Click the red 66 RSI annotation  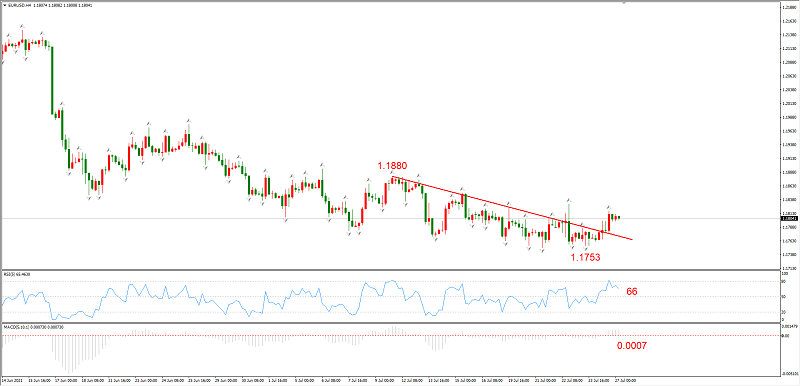click(x=632, y=292)
